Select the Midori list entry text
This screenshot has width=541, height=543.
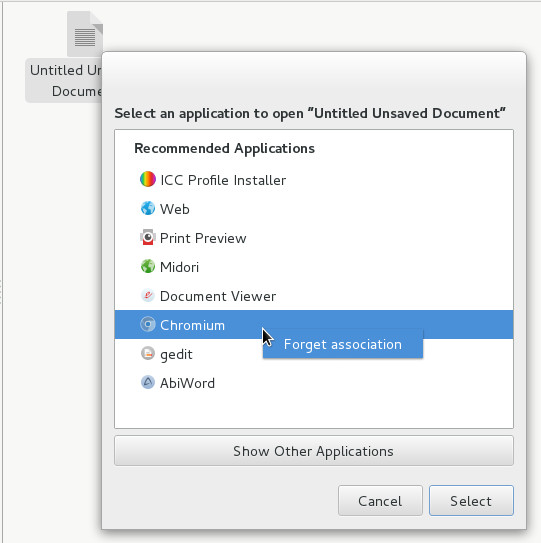point(179,267)
